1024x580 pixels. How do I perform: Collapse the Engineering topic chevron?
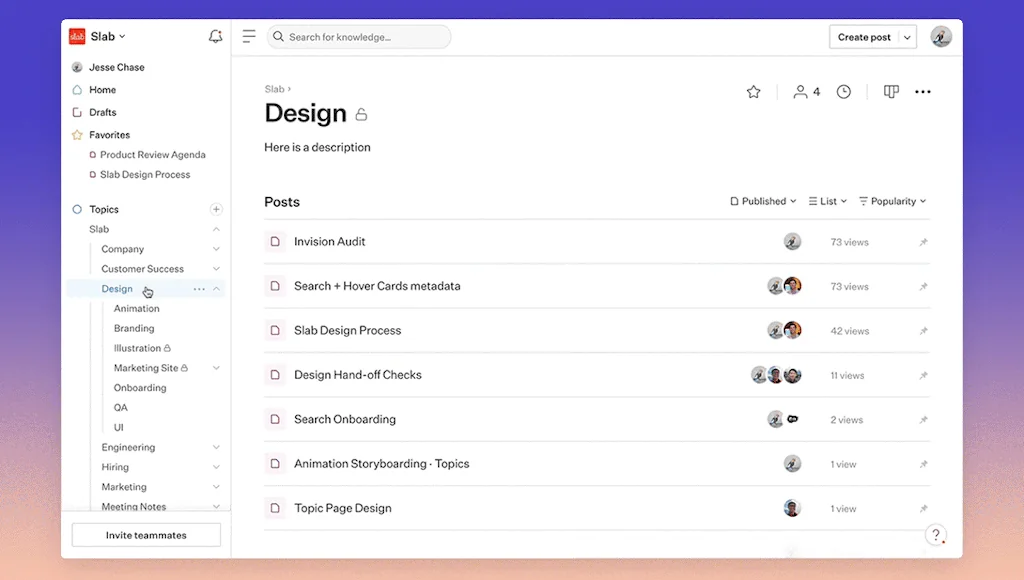coord(214,447)
